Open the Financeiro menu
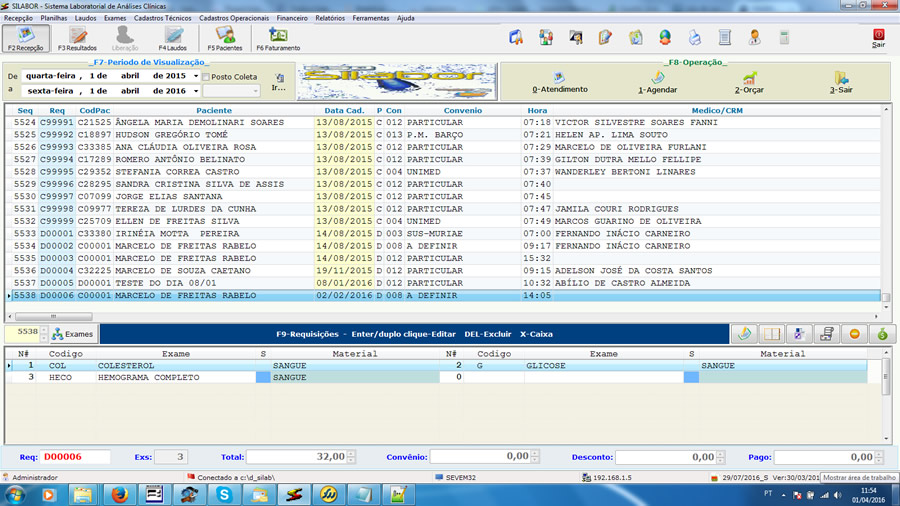This screenshot has height=506, width=900. pos(292,18)
